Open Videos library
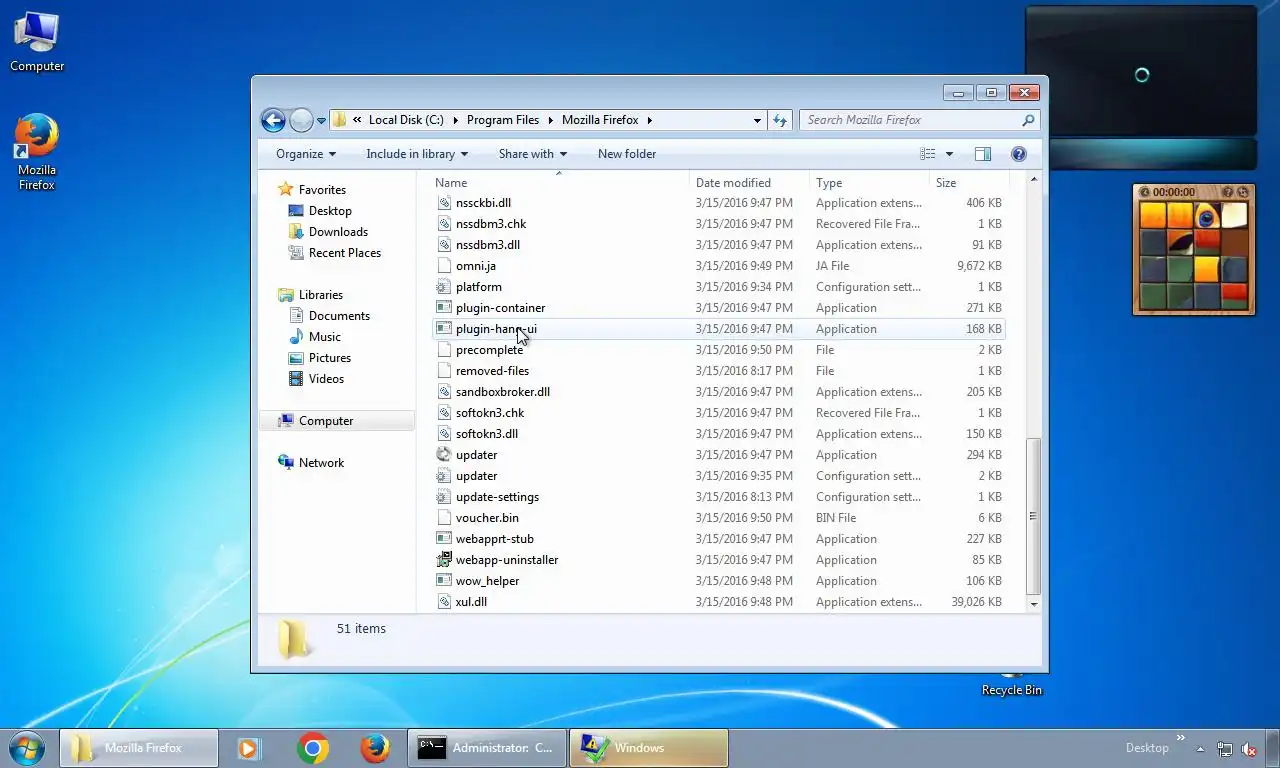Image resolution: width=1280 pixels, height=768 pixels. tap(326, 379)
